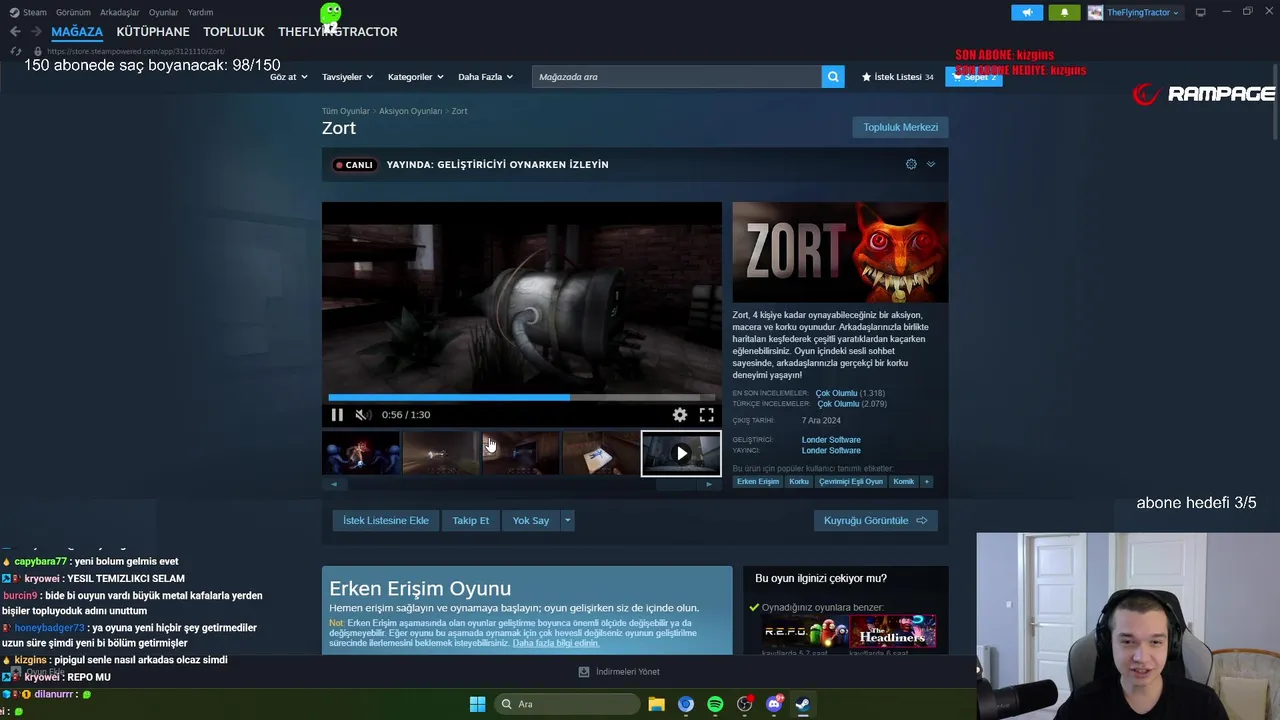The image size is (1280, 720).
Task: Open 'Tüm Oyunlar' breadcrumb
Action: click(346, 111)
